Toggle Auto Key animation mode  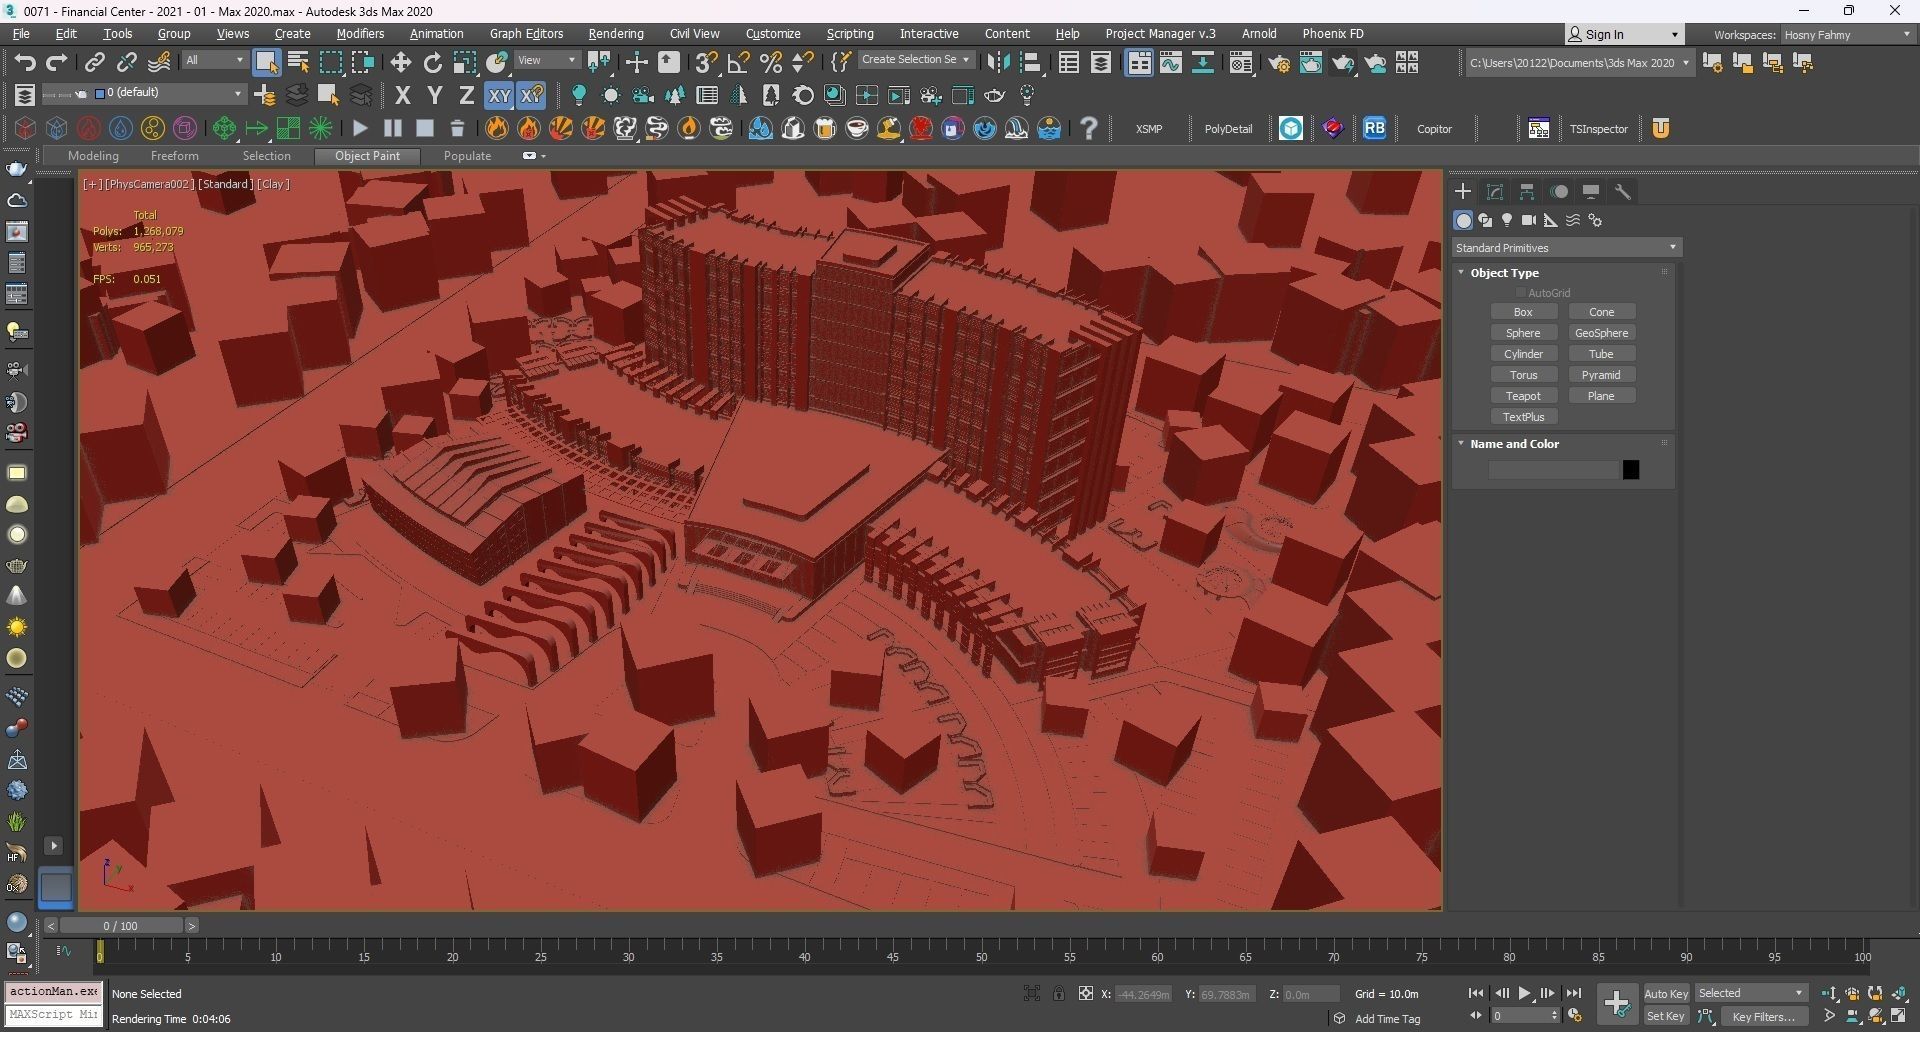1666,993
